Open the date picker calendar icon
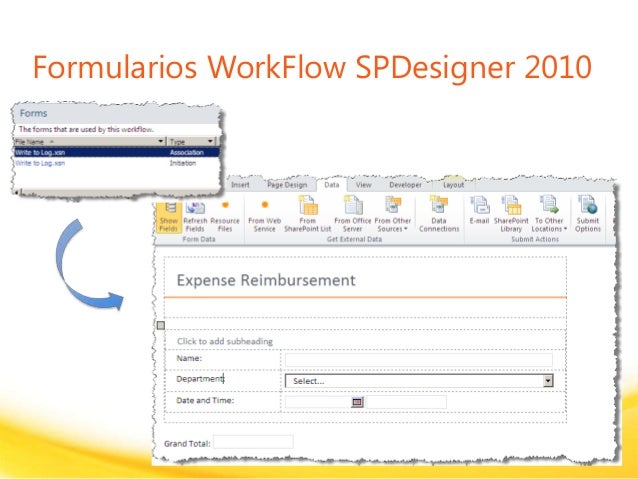Image resolution: width=638 pixels, height=479 pixels. tap(357, 402)
